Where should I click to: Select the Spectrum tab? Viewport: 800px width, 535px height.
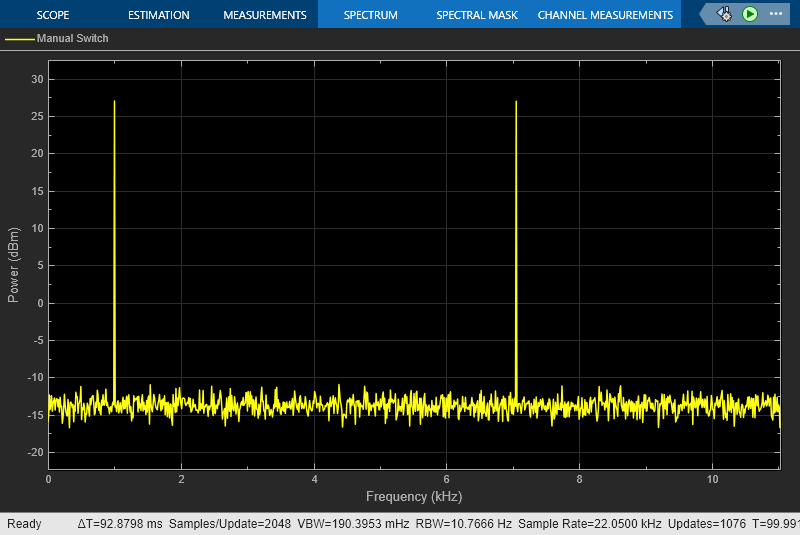370,15
